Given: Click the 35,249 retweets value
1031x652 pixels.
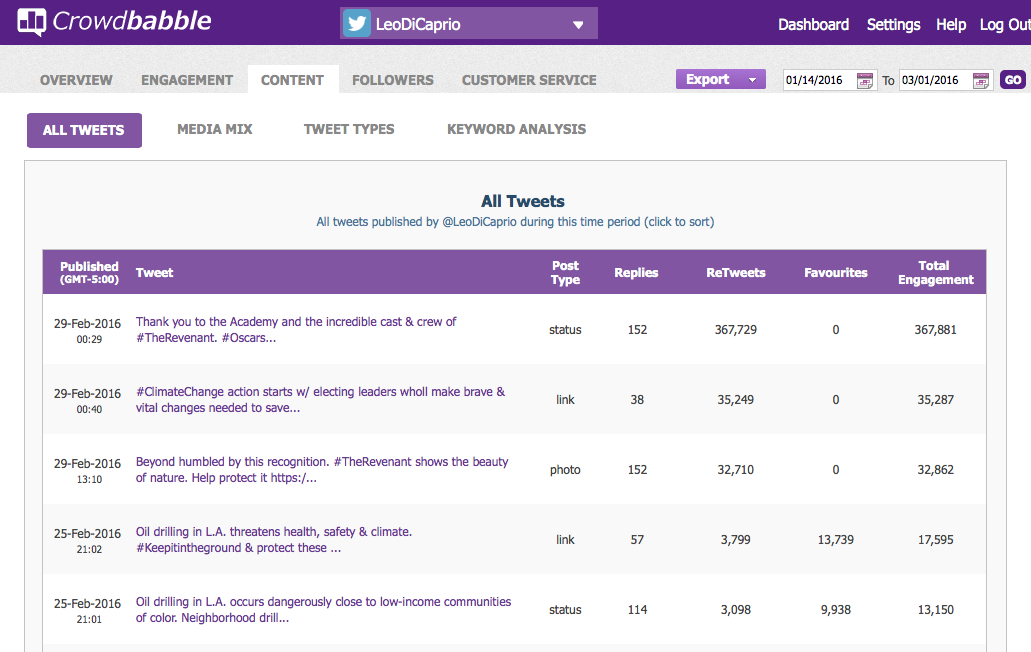Looking at the screenshot, I should coord(736,400).
